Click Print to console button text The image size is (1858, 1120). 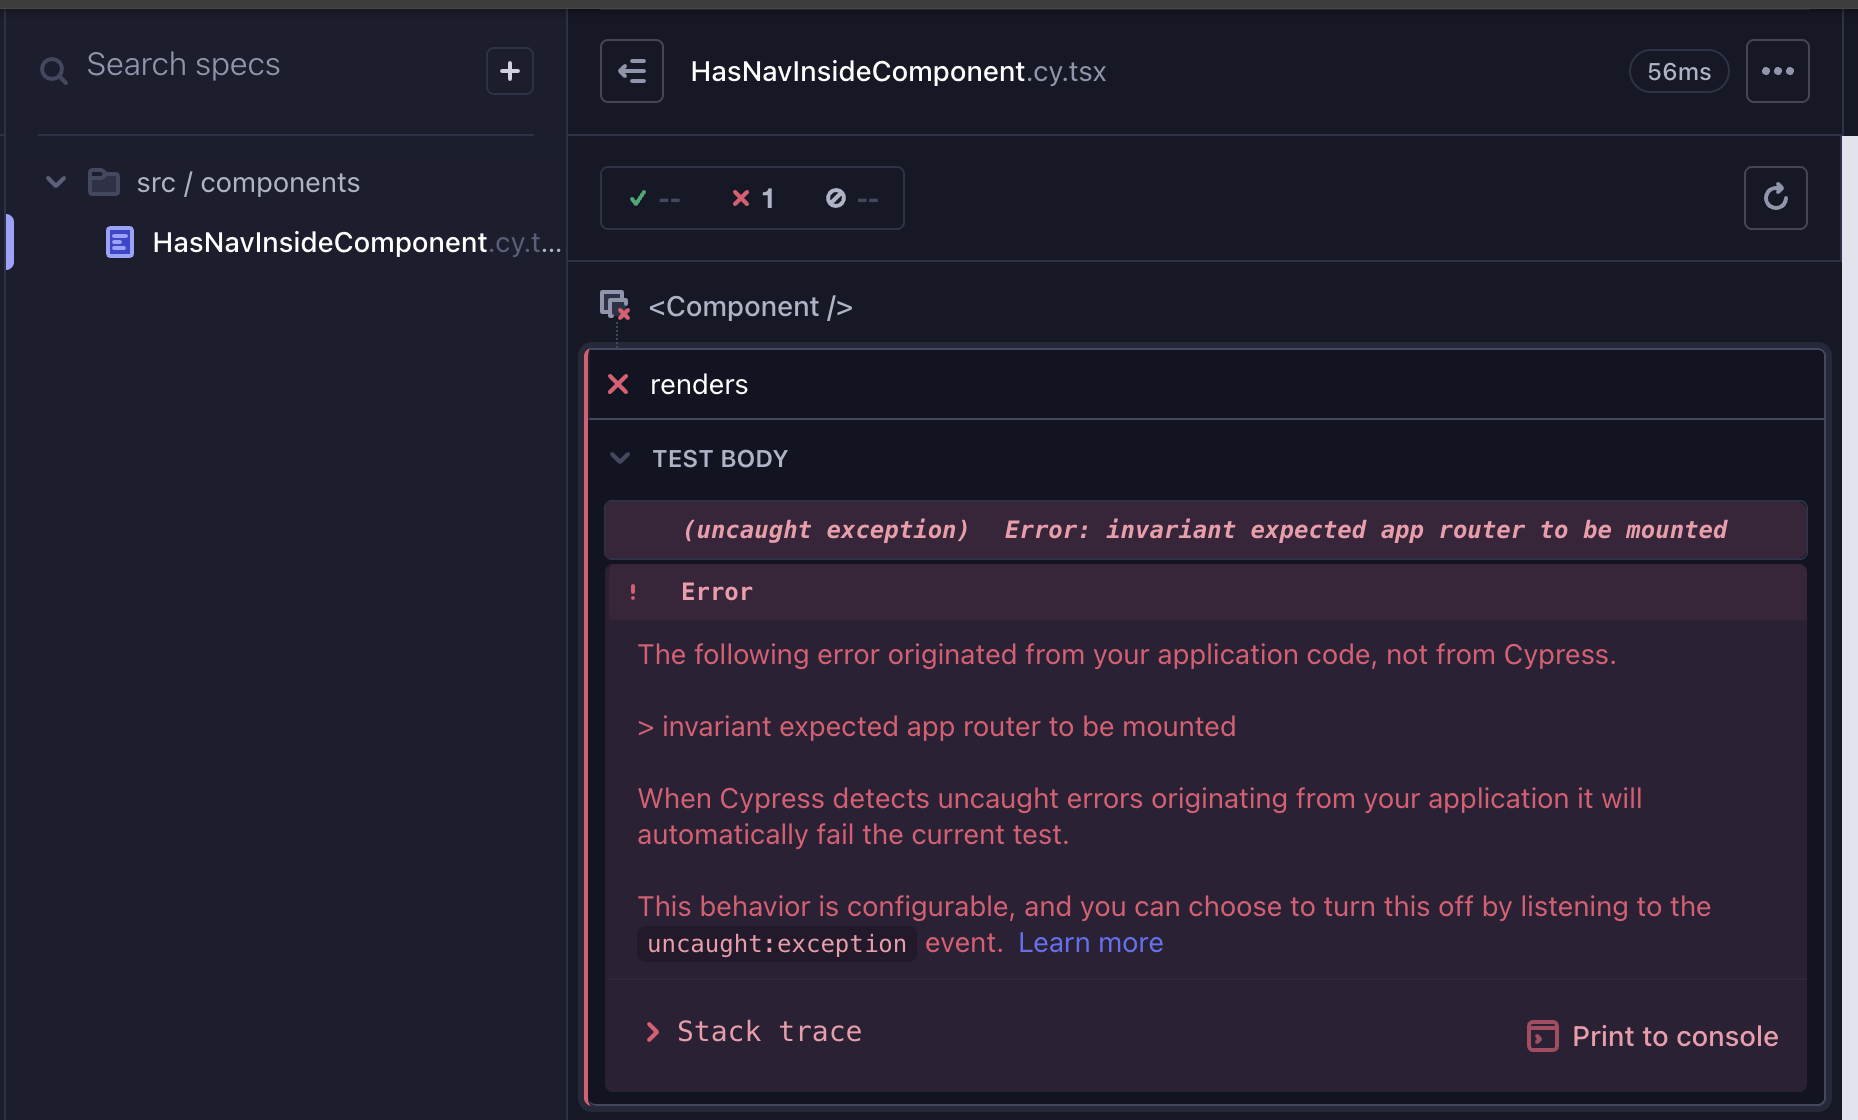(1675, 1037)
